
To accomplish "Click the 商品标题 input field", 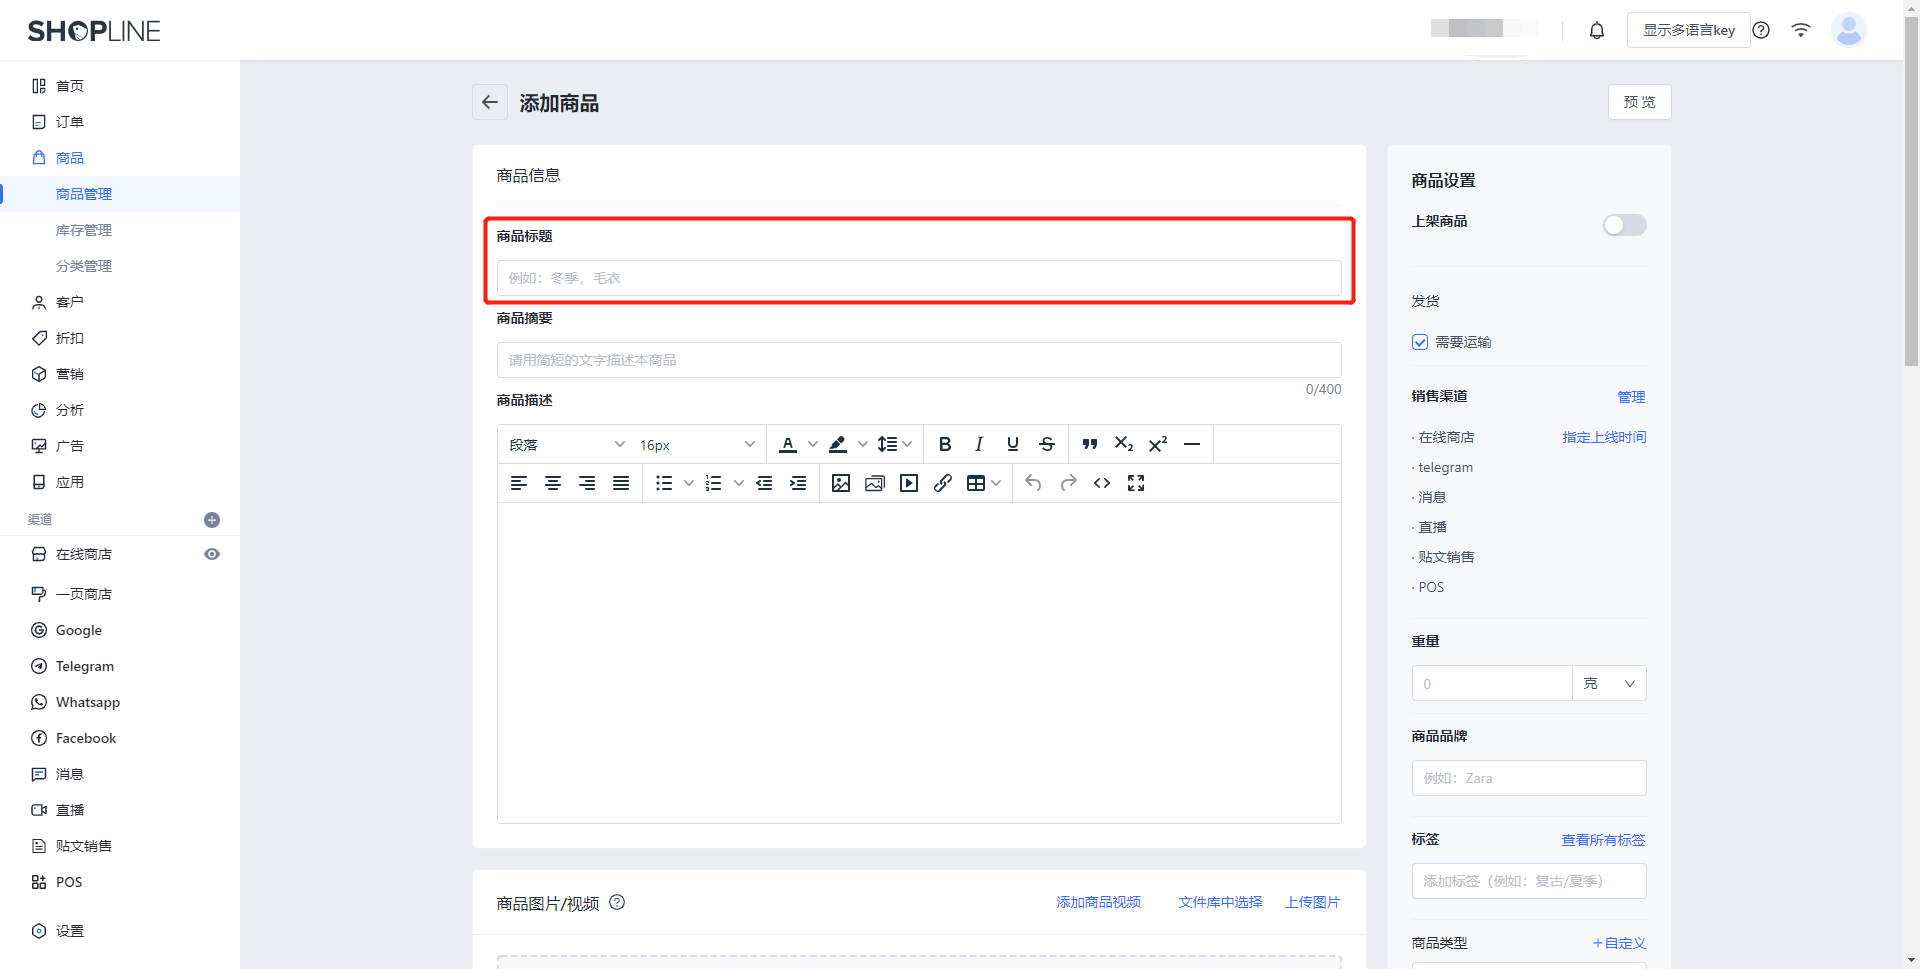I will 918,278.
